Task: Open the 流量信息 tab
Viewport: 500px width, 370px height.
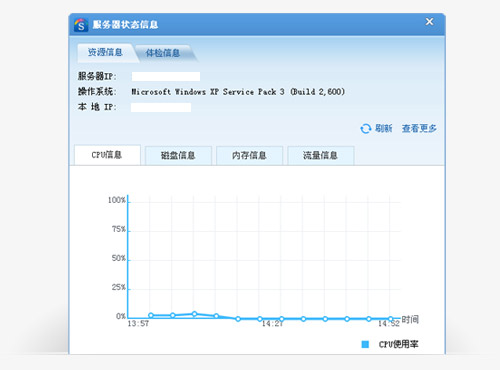Action: coord(320,156)
